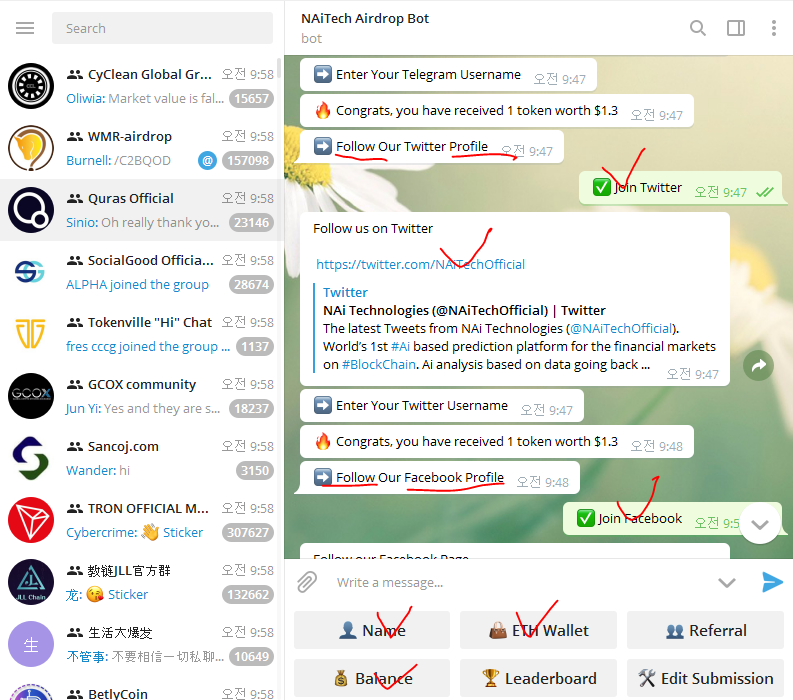
Task: Select the Quras Official chat
Action: pos(142,210)
